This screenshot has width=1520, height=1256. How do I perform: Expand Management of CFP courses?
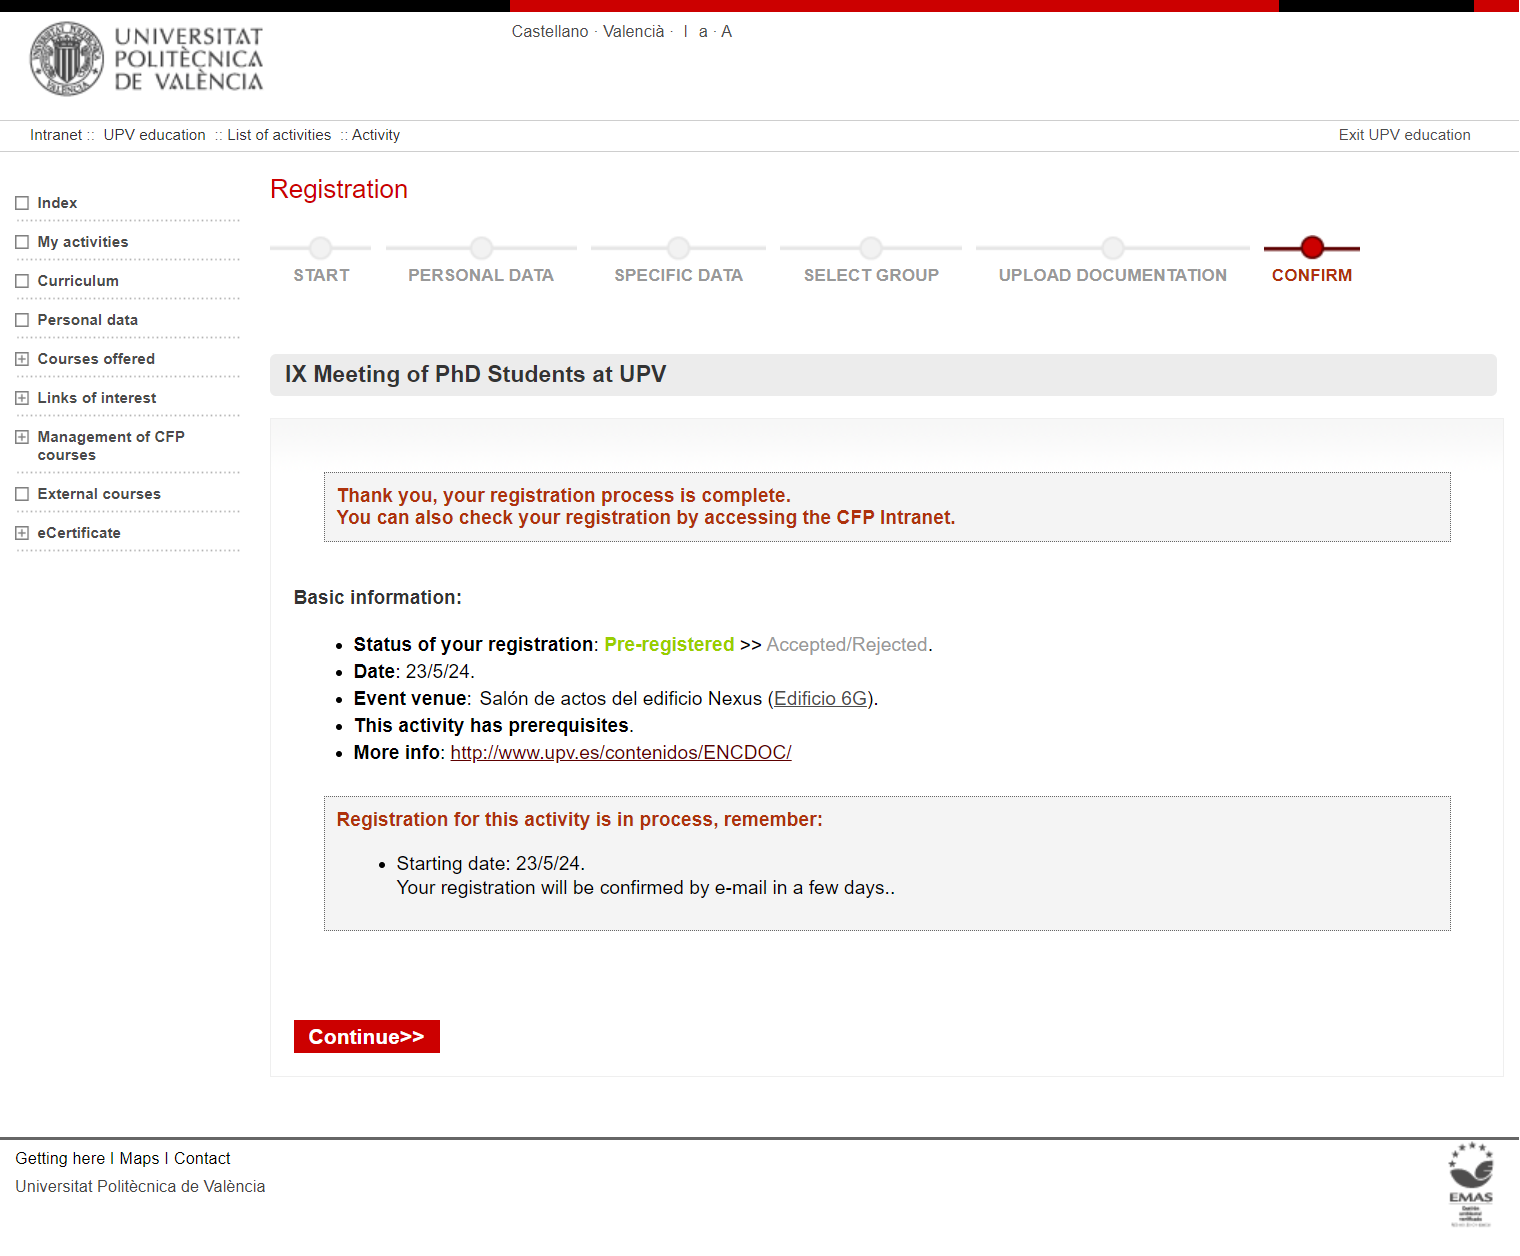[22, 437]
